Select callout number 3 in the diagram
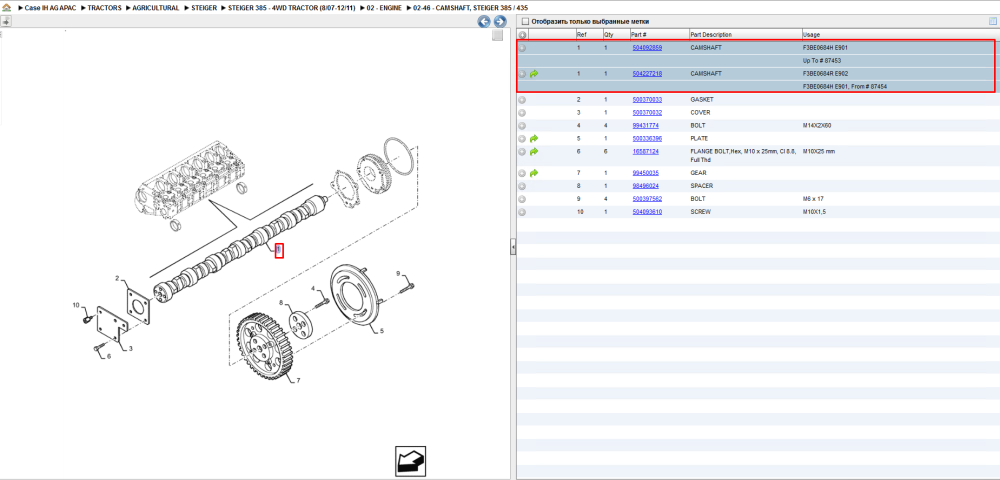 (130, 349)
